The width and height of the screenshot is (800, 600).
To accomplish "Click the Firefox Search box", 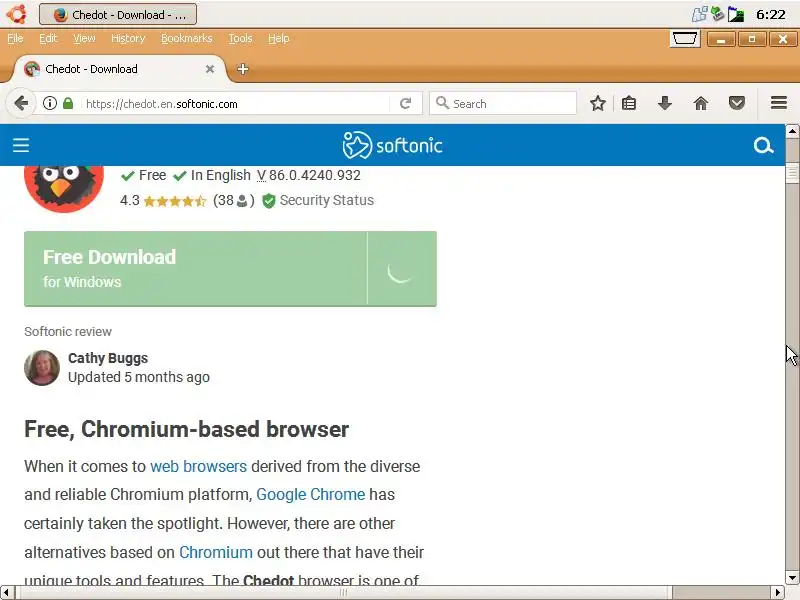I will [503, 104].
